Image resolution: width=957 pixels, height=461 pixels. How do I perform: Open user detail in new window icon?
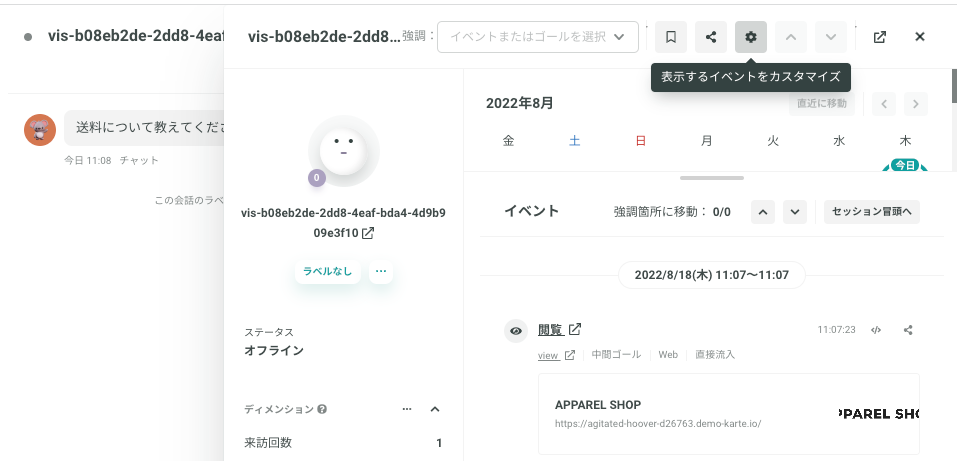click(879, 37)
